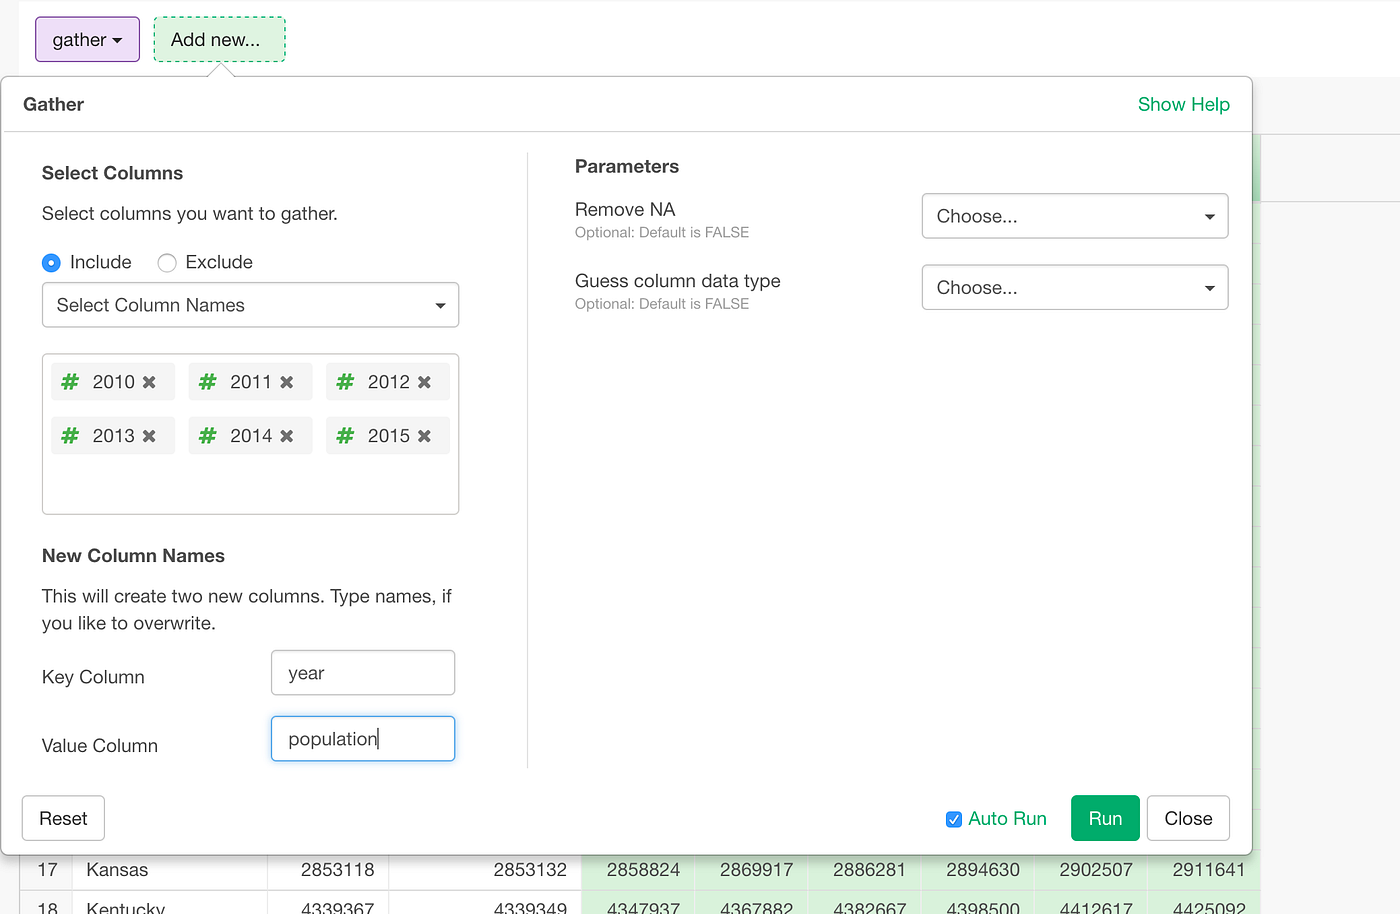
Task: Remove the 2011 column chip
Action: click(286, 381)
